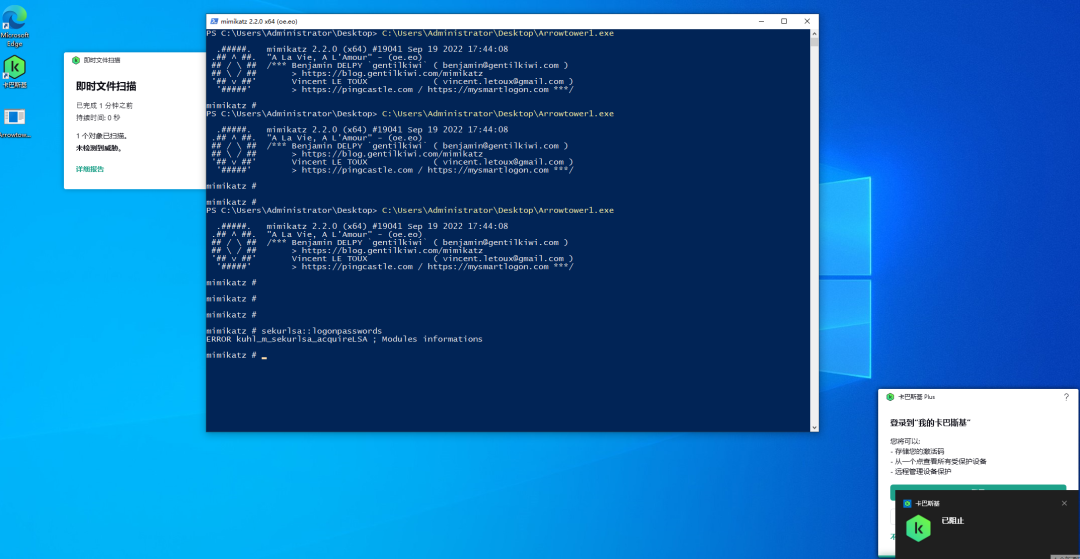Select the Arrowtower executable on the desktop

click(14, 123)
